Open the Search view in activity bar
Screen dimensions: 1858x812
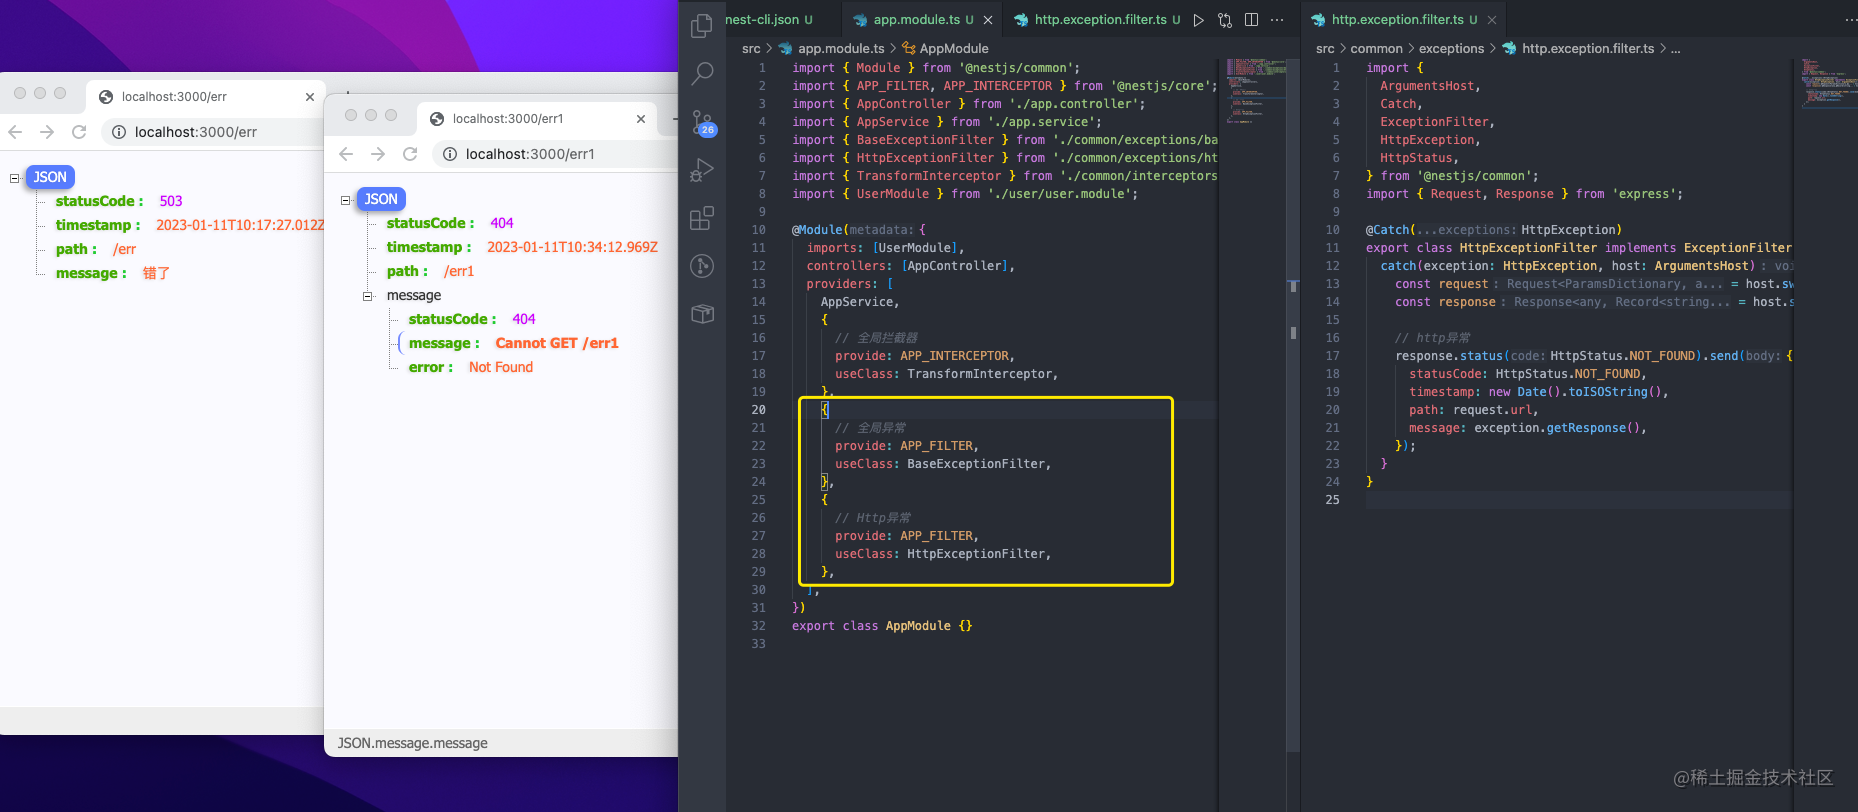click(x=703, y=73)
